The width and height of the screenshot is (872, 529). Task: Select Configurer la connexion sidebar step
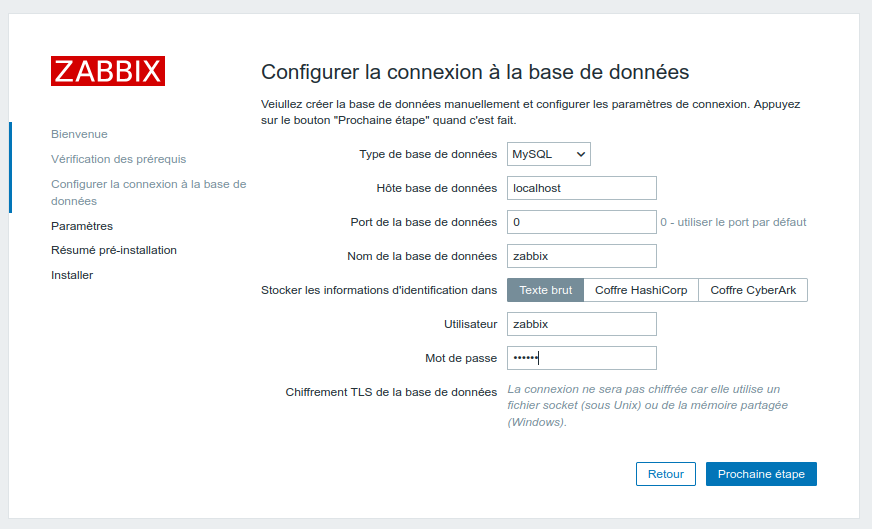coord(148,192)
